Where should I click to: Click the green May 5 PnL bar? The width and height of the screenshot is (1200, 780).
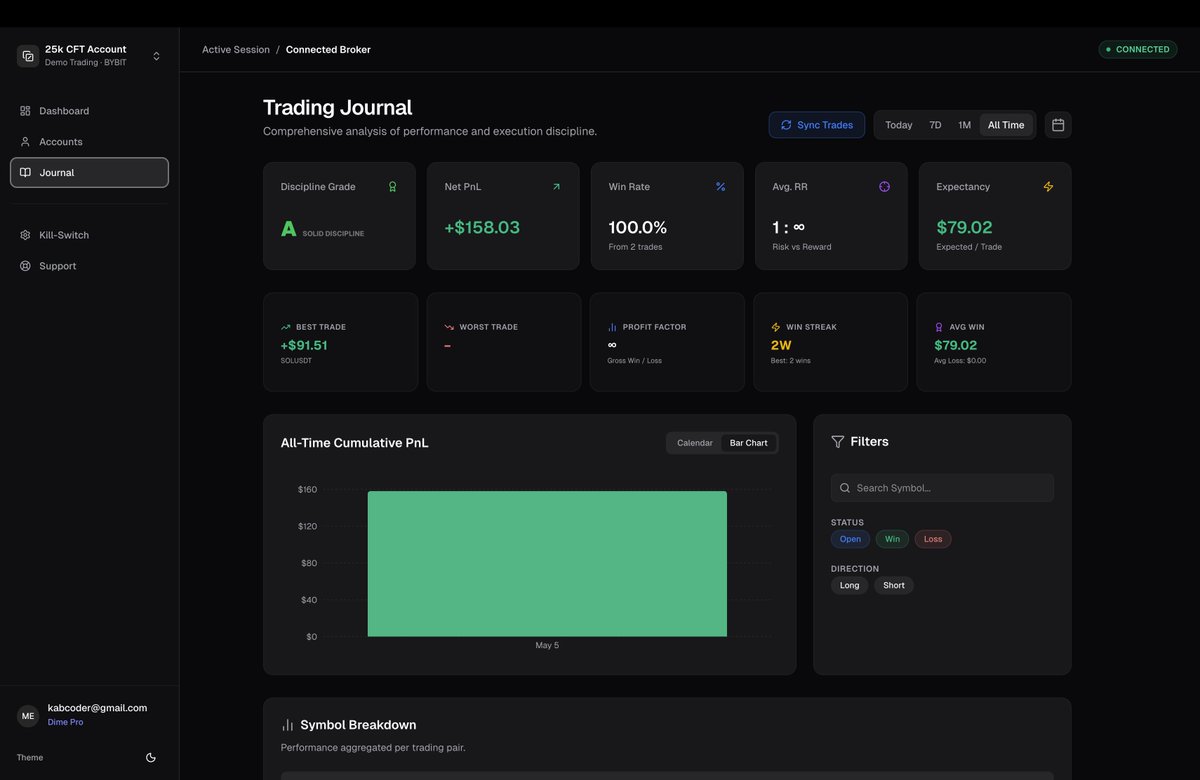coord(547,564)
